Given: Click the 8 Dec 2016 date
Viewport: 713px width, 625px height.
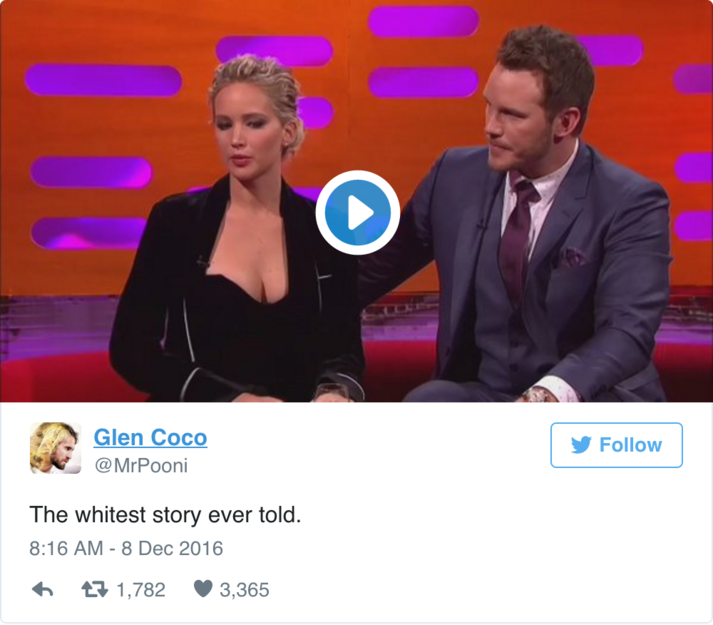Looking at the screenshot, I should tap(172, 548).
